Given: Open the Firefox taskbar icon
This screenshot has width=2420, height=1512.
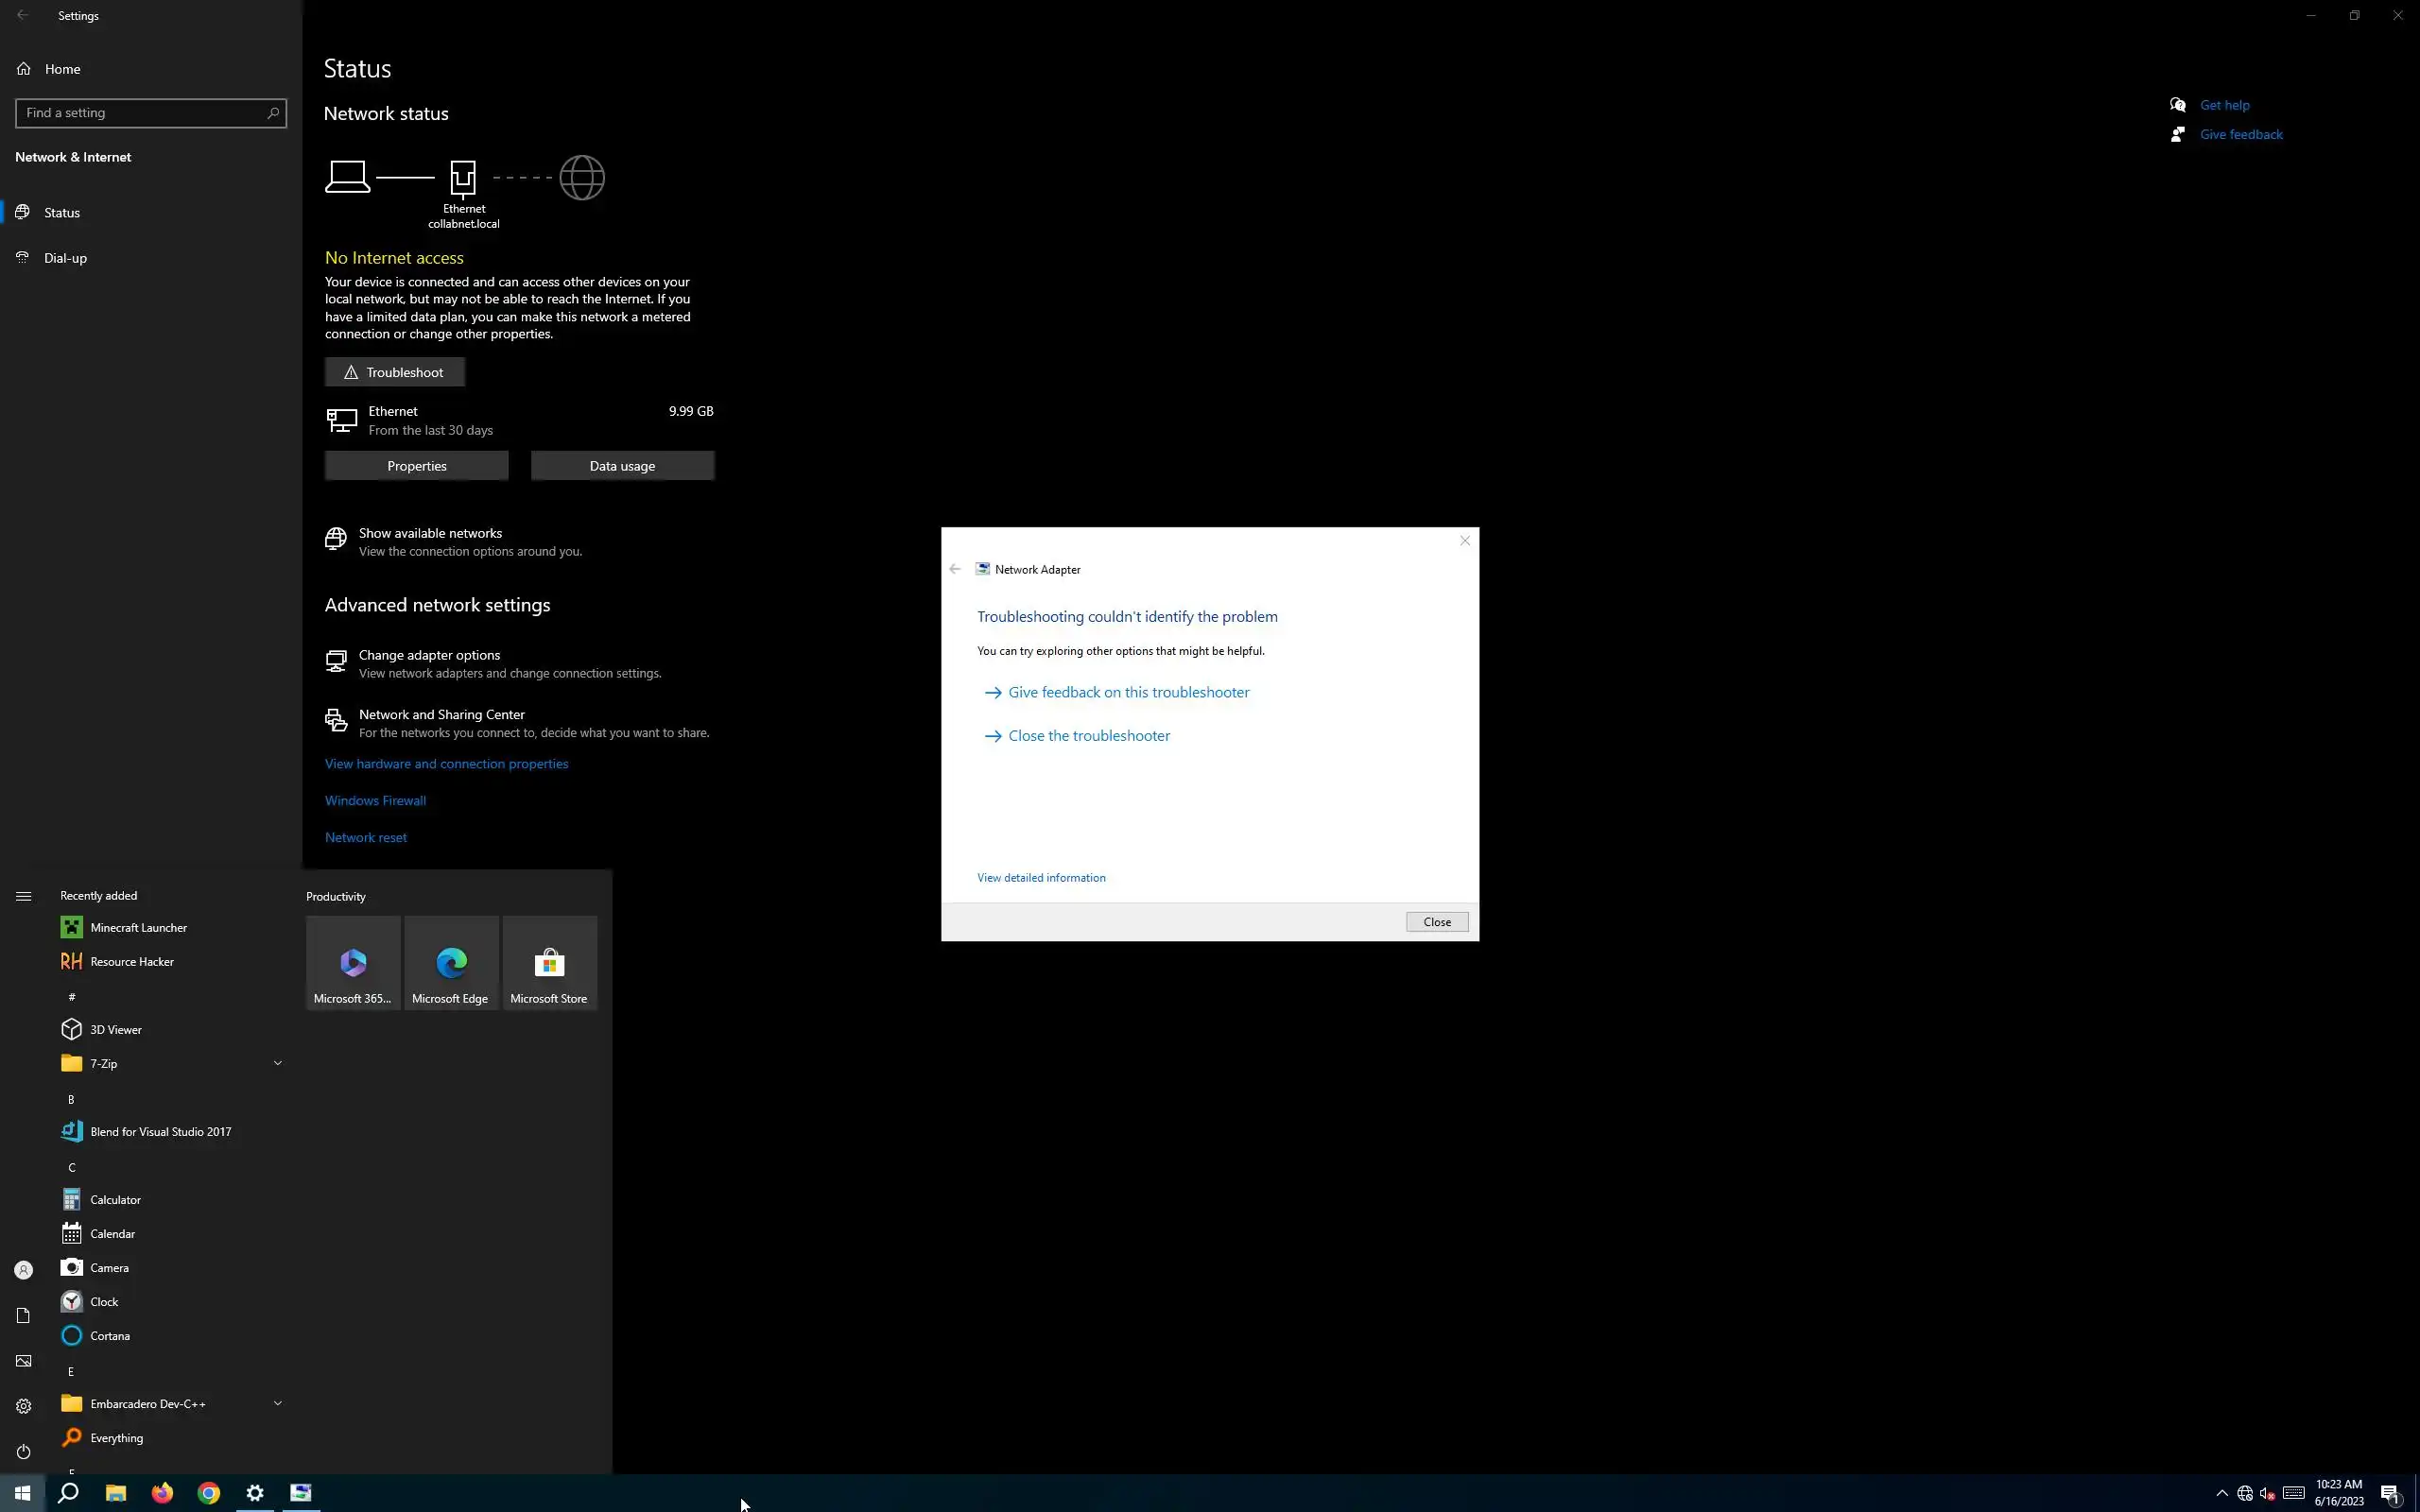Looking at the screenshot, I should tap(162, 1493).
